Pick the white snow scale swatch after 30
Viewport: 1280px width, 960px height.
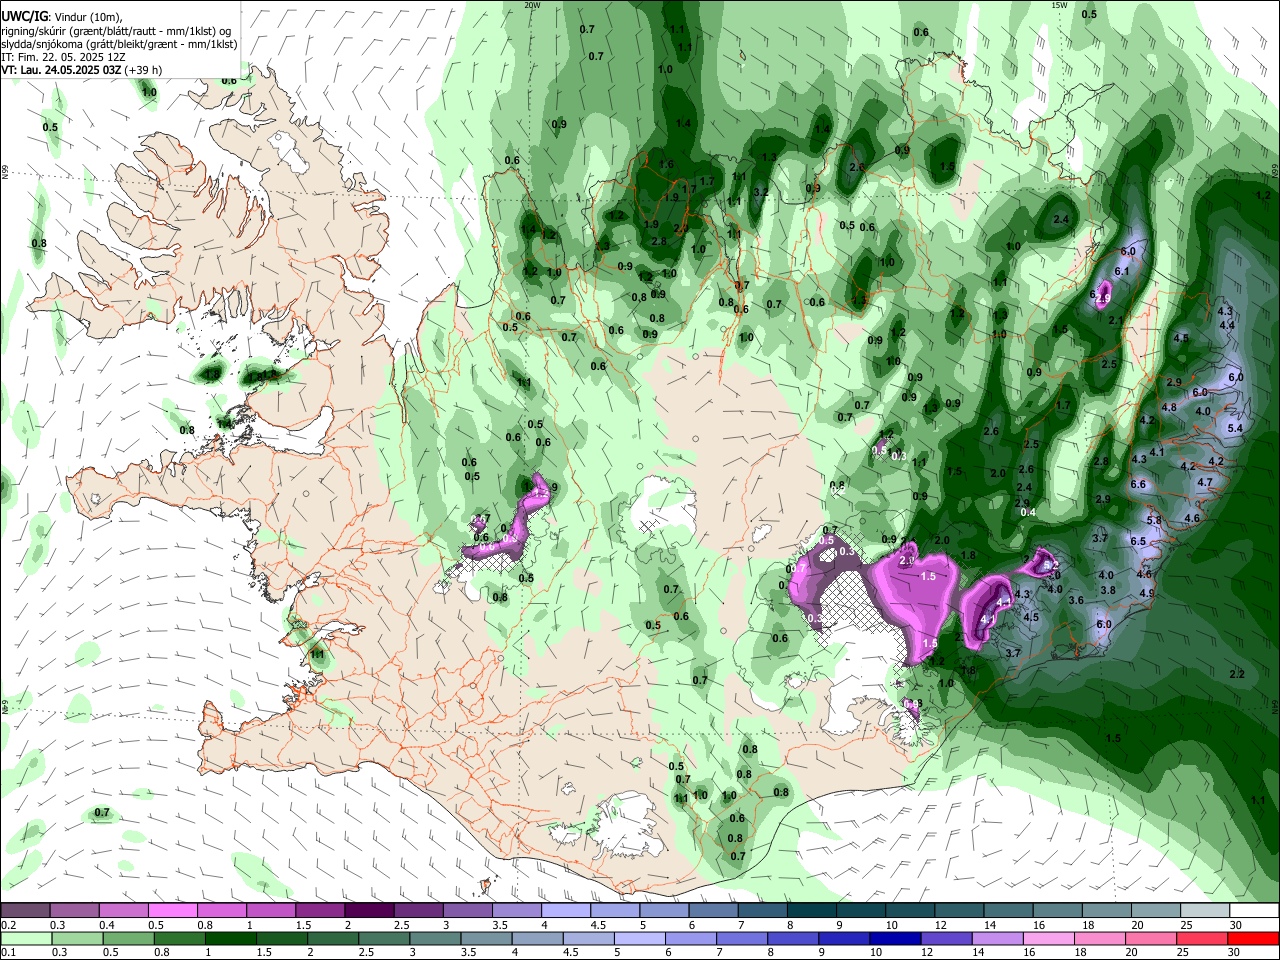click(1254, 911)
